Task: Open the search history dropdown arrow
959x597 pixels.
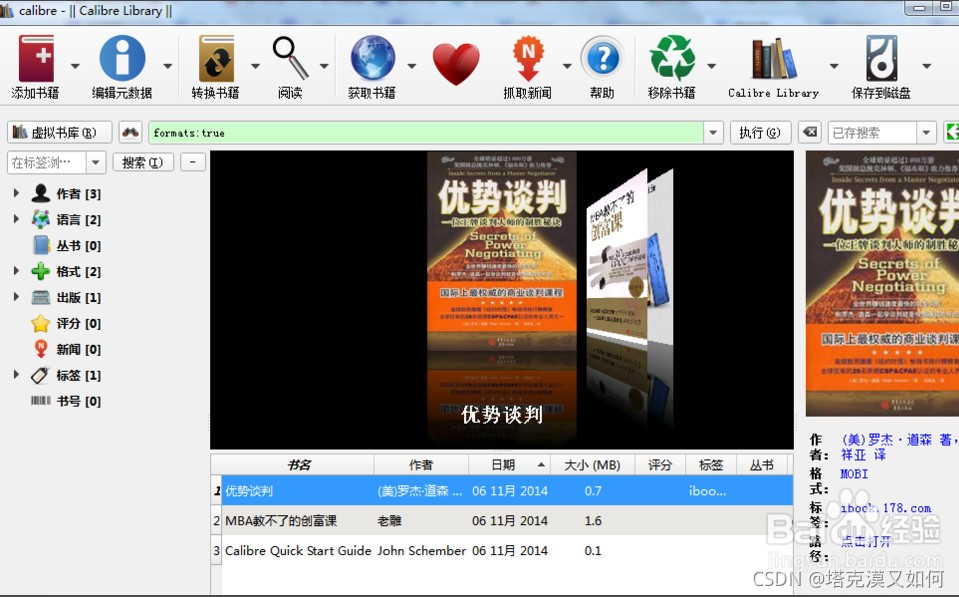Action: [713, 132]
